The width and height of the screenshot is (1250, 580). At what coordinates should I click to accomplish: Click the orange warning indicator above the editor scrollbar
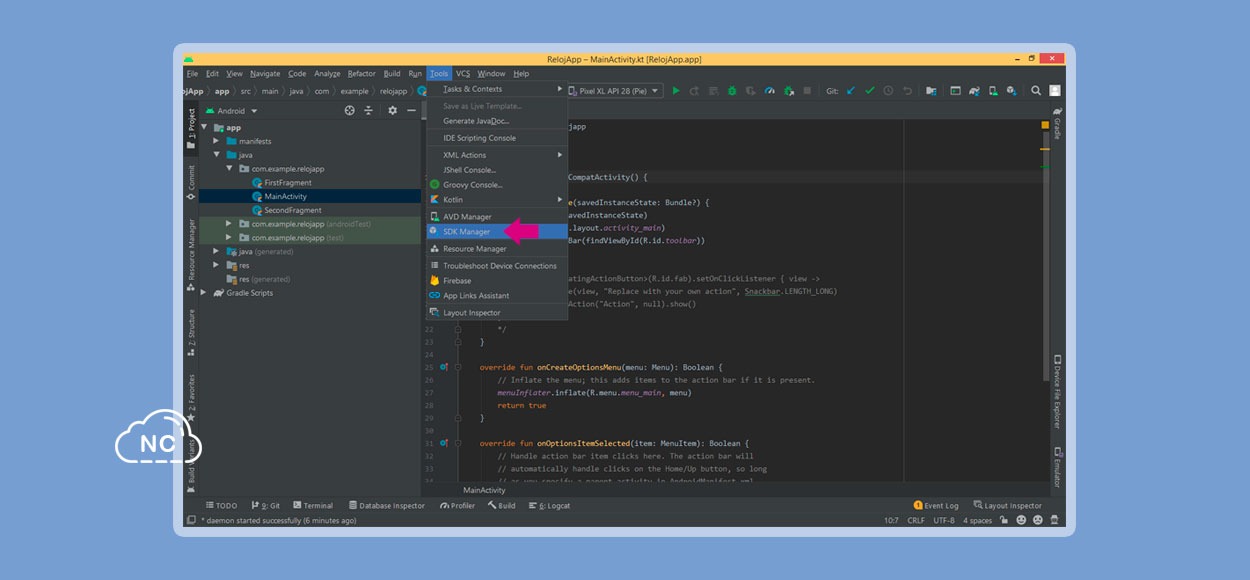point(1045,125)
